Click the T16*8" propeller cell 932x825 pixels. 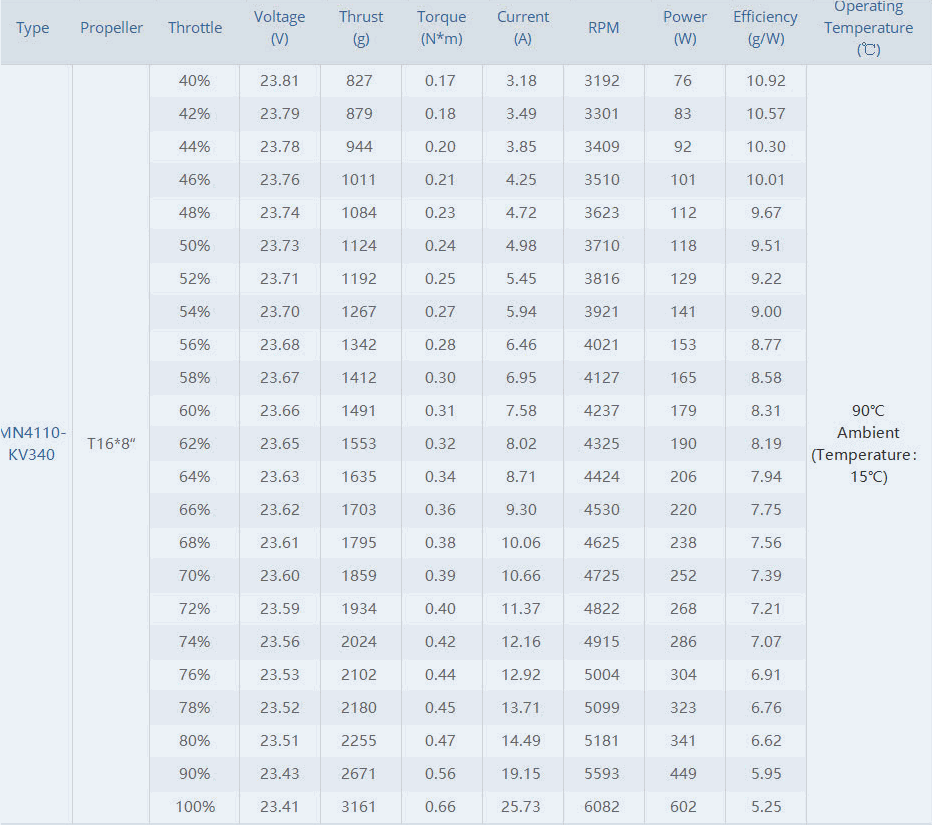tap(111, 443)
